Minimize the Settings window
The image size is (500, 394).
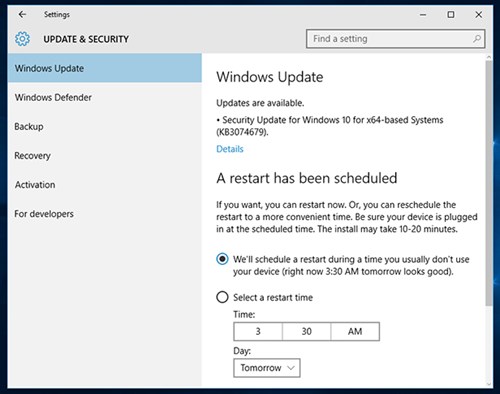[423, 15]
